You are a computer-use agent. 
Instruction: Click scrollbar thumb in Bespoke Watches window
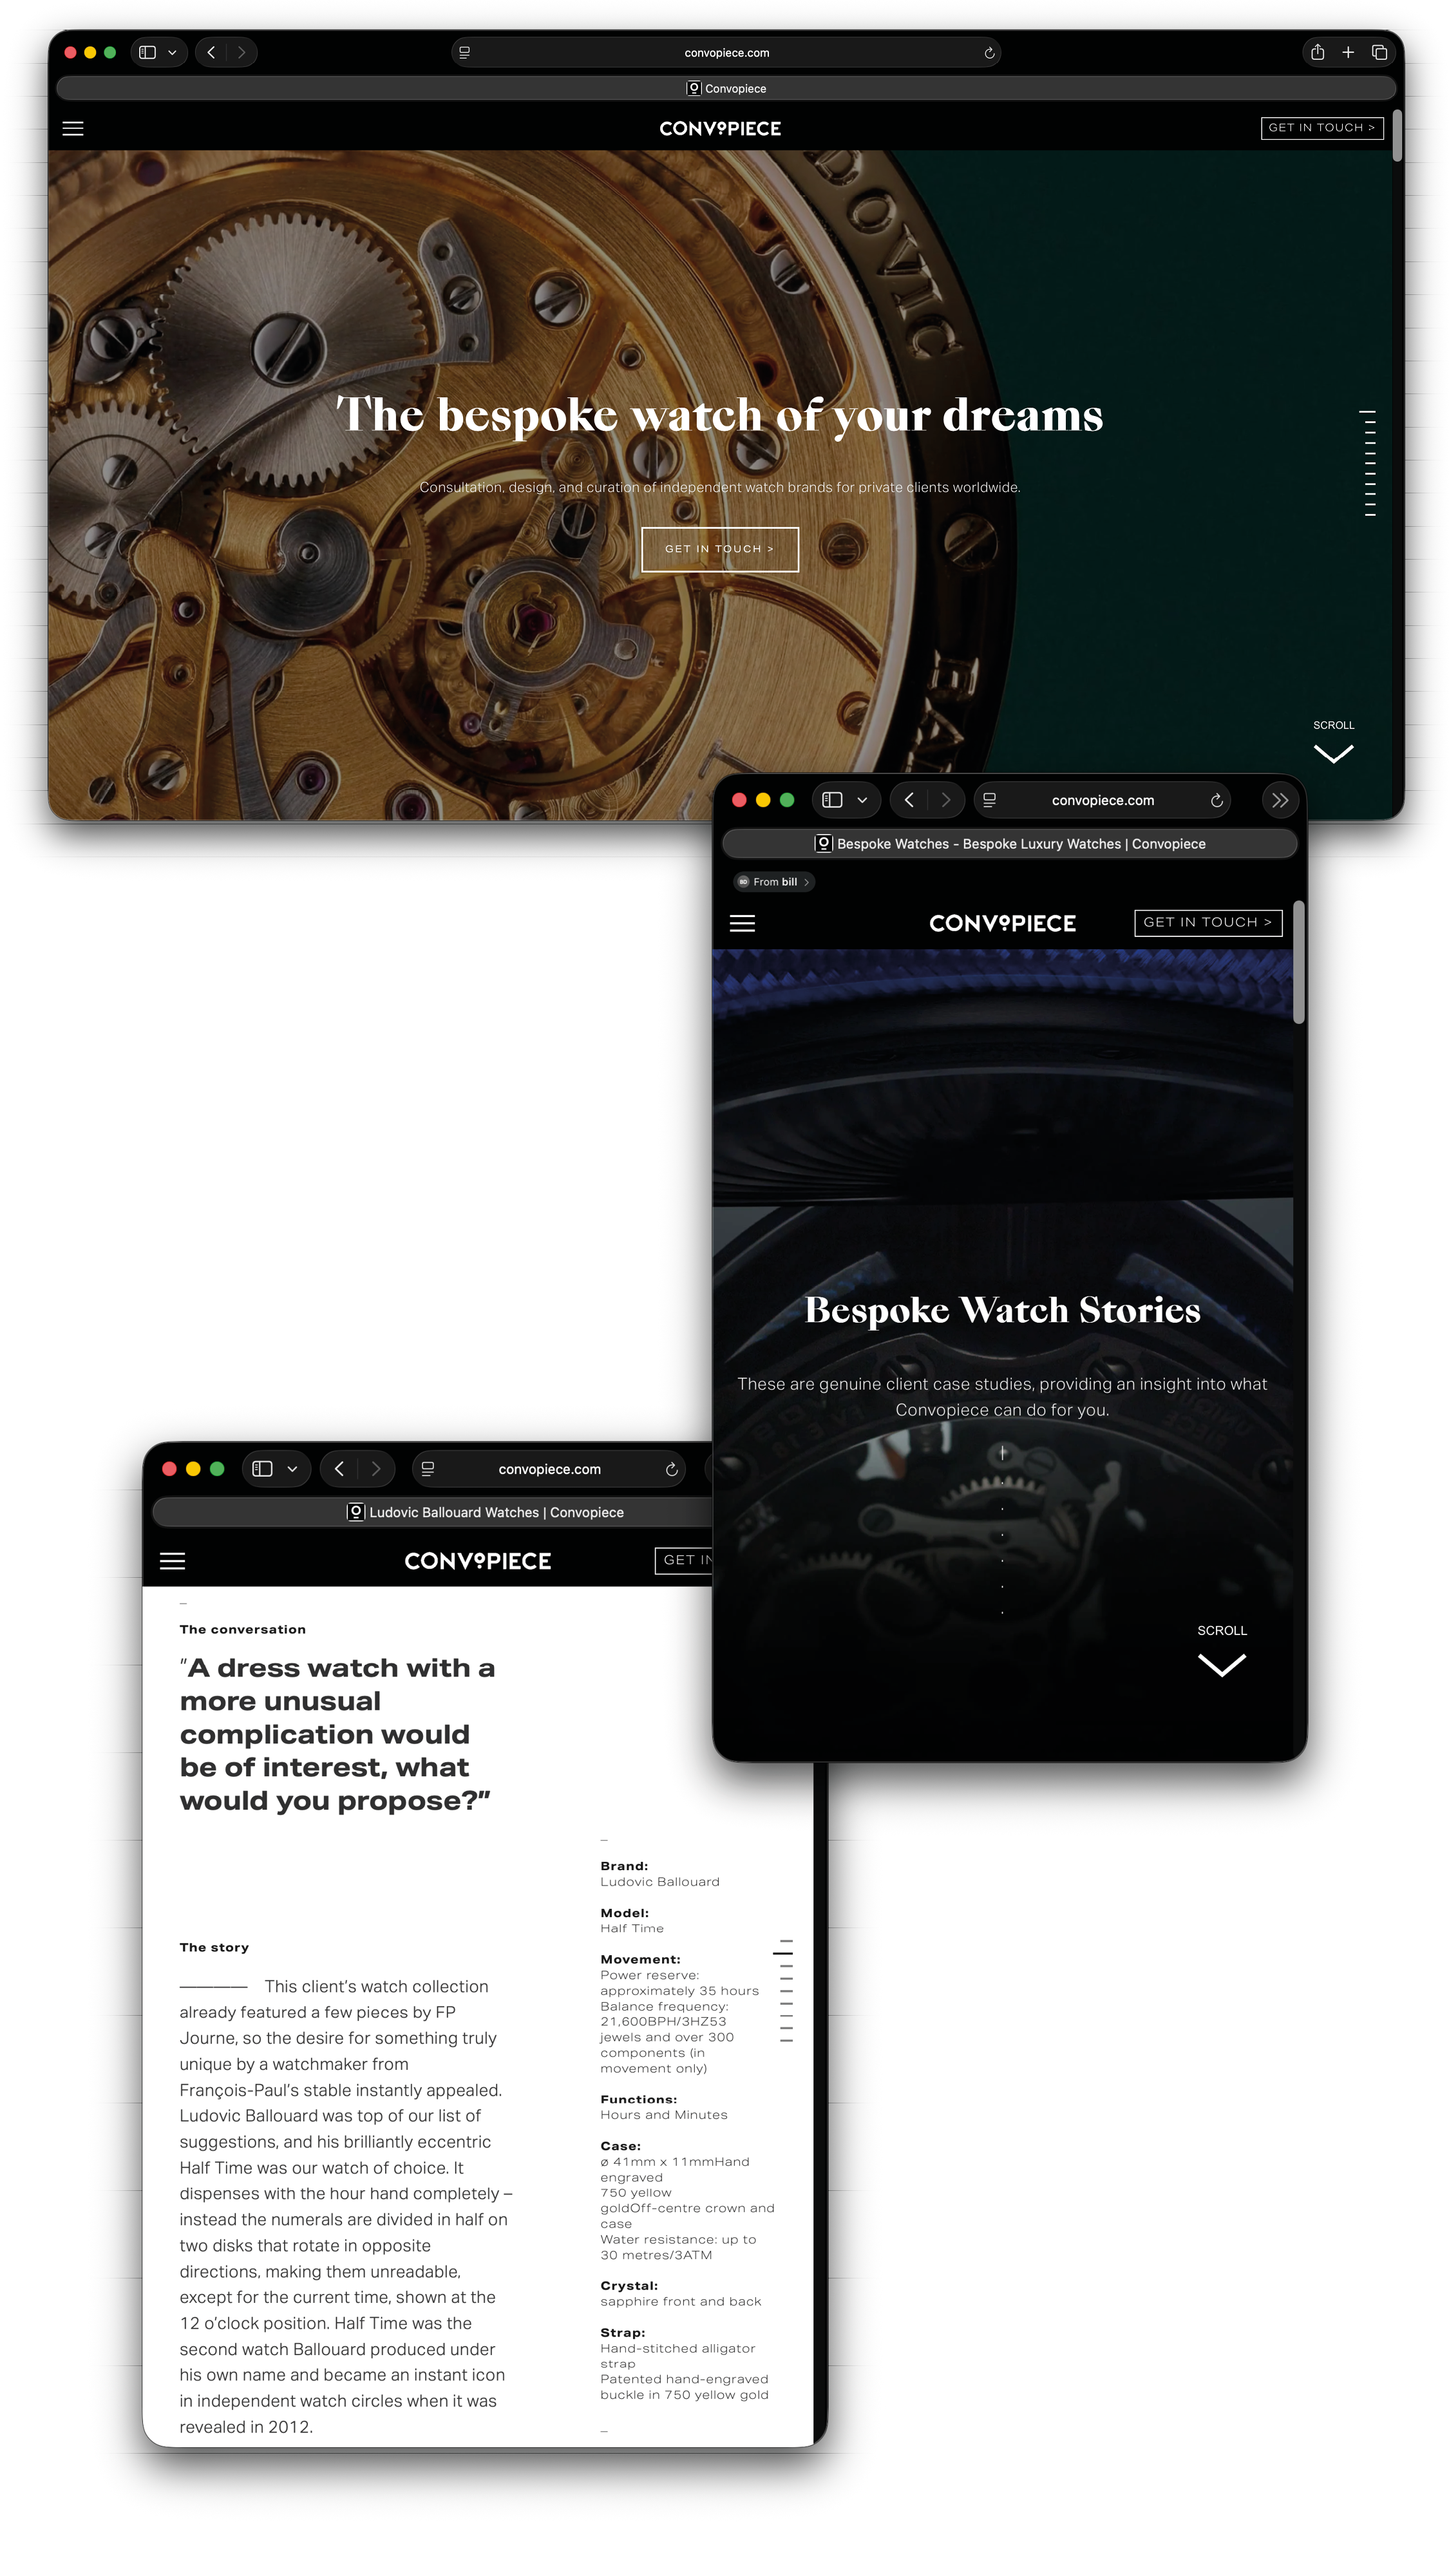click(1298, 963)
